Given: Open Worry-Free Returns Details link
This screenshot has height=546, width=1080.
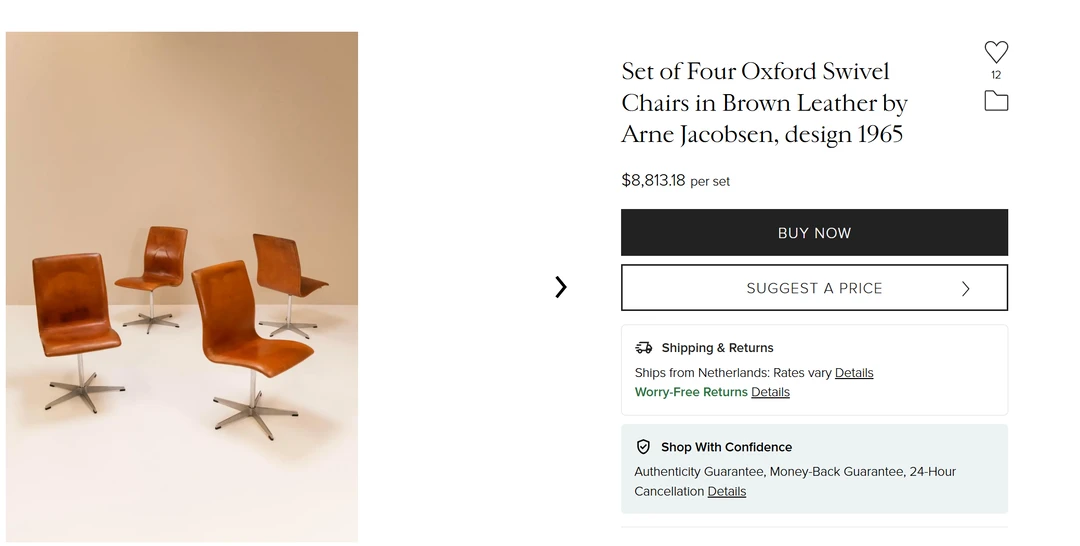Looking at the screenshot, I should pos(770,392).
